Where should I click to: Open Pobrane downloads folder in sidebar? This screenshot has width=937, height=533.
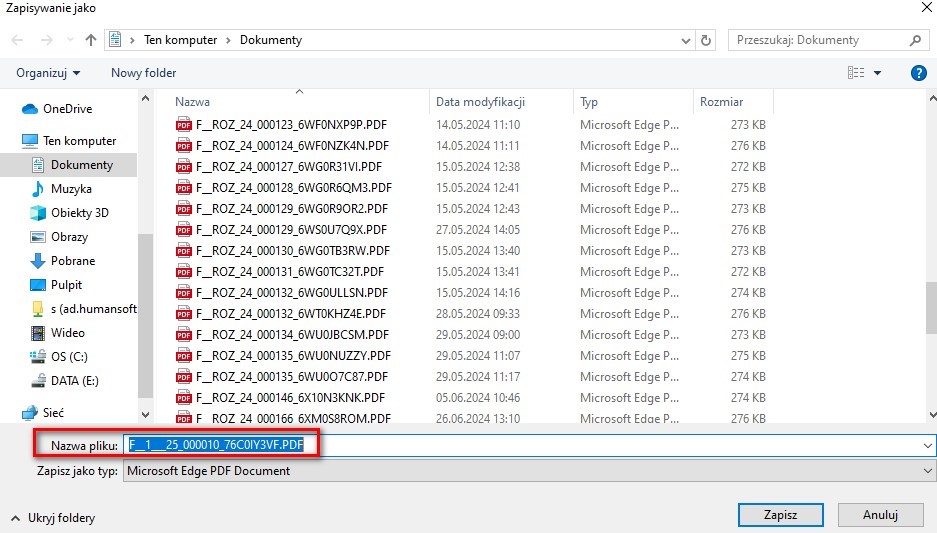[x=73, y=261]
